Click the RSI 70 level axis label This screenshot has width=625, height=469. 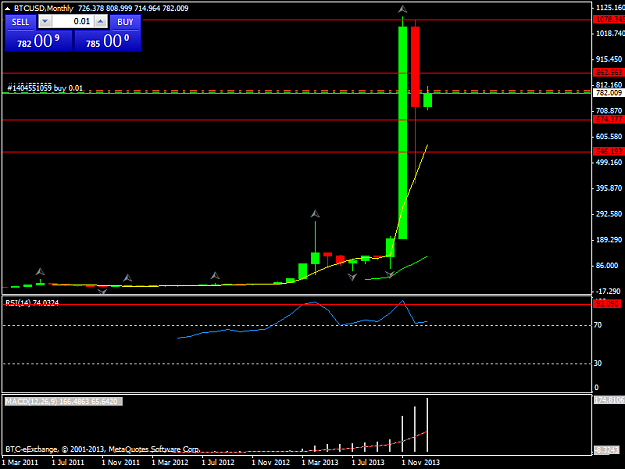pos(597,325)
